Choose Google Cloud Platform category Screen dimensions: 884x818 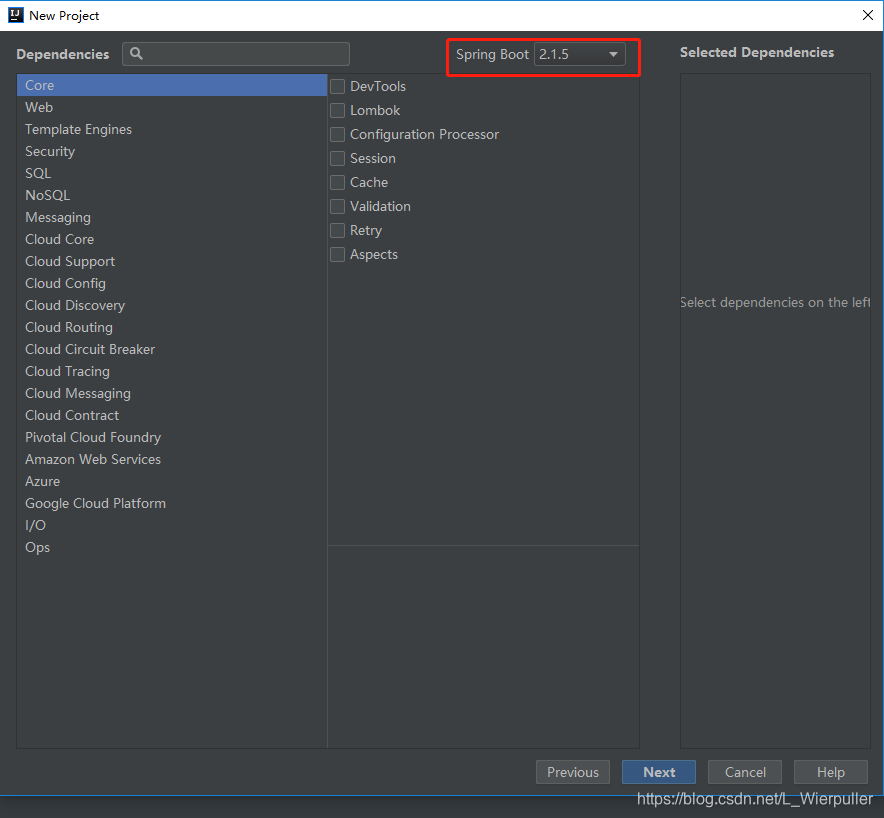point(172,503)
